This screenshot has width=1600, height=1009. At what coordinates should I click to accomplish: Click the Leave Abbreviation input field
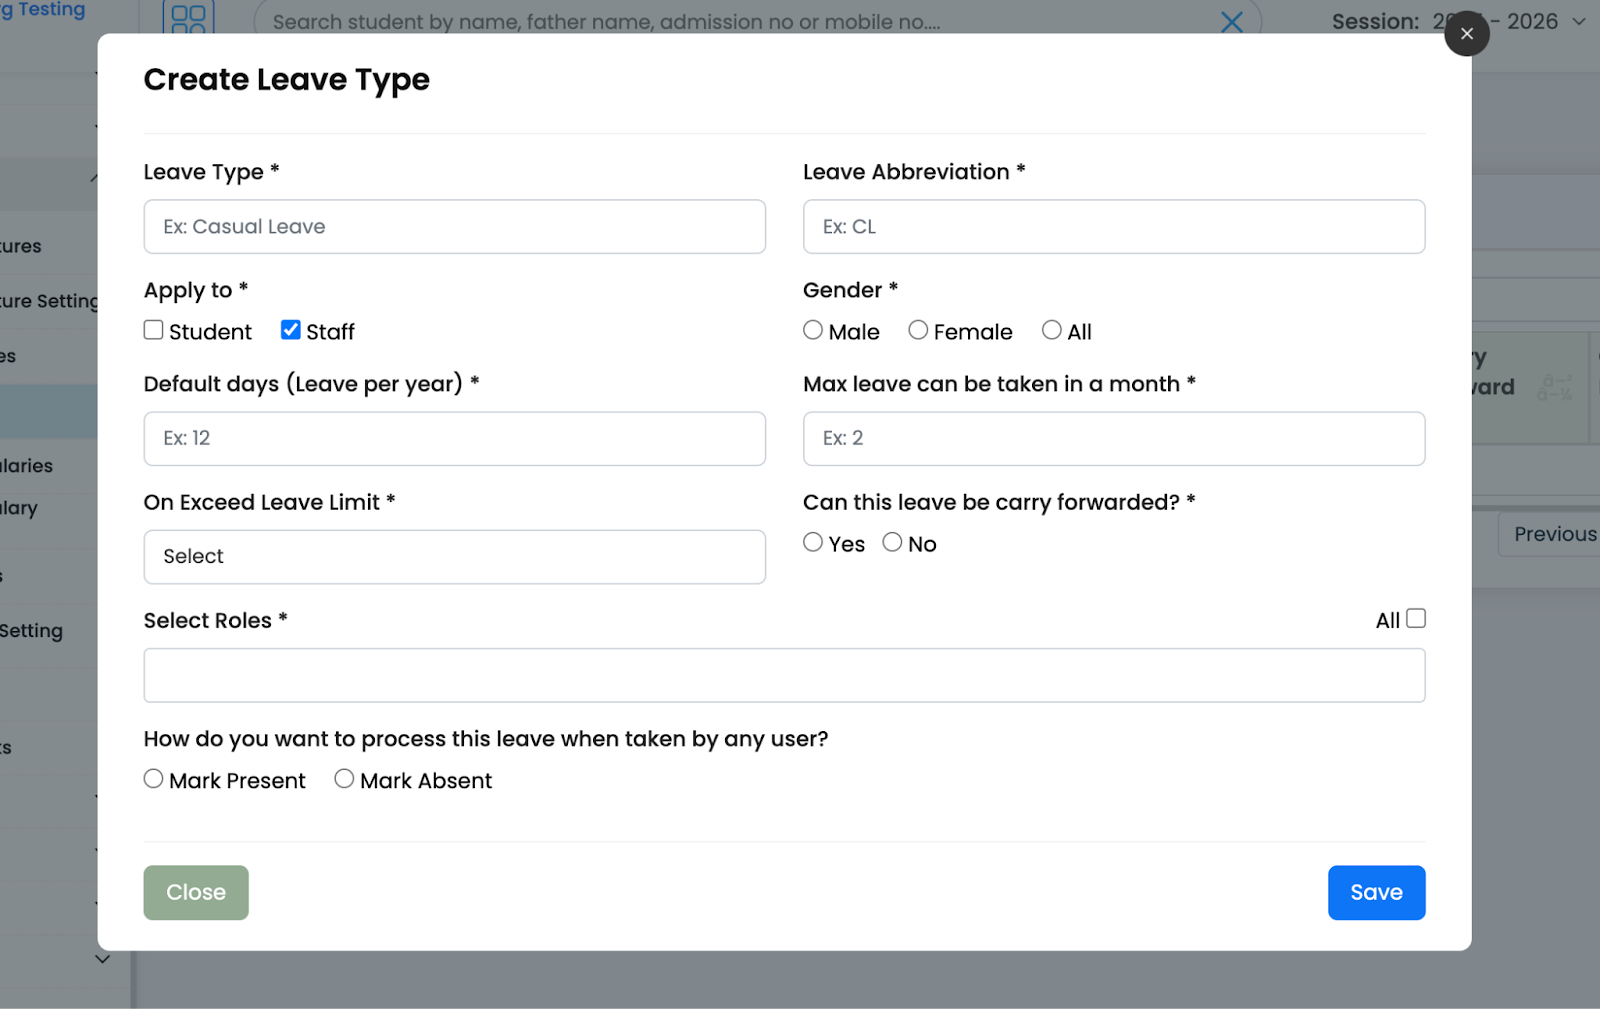click(1113, 227)
